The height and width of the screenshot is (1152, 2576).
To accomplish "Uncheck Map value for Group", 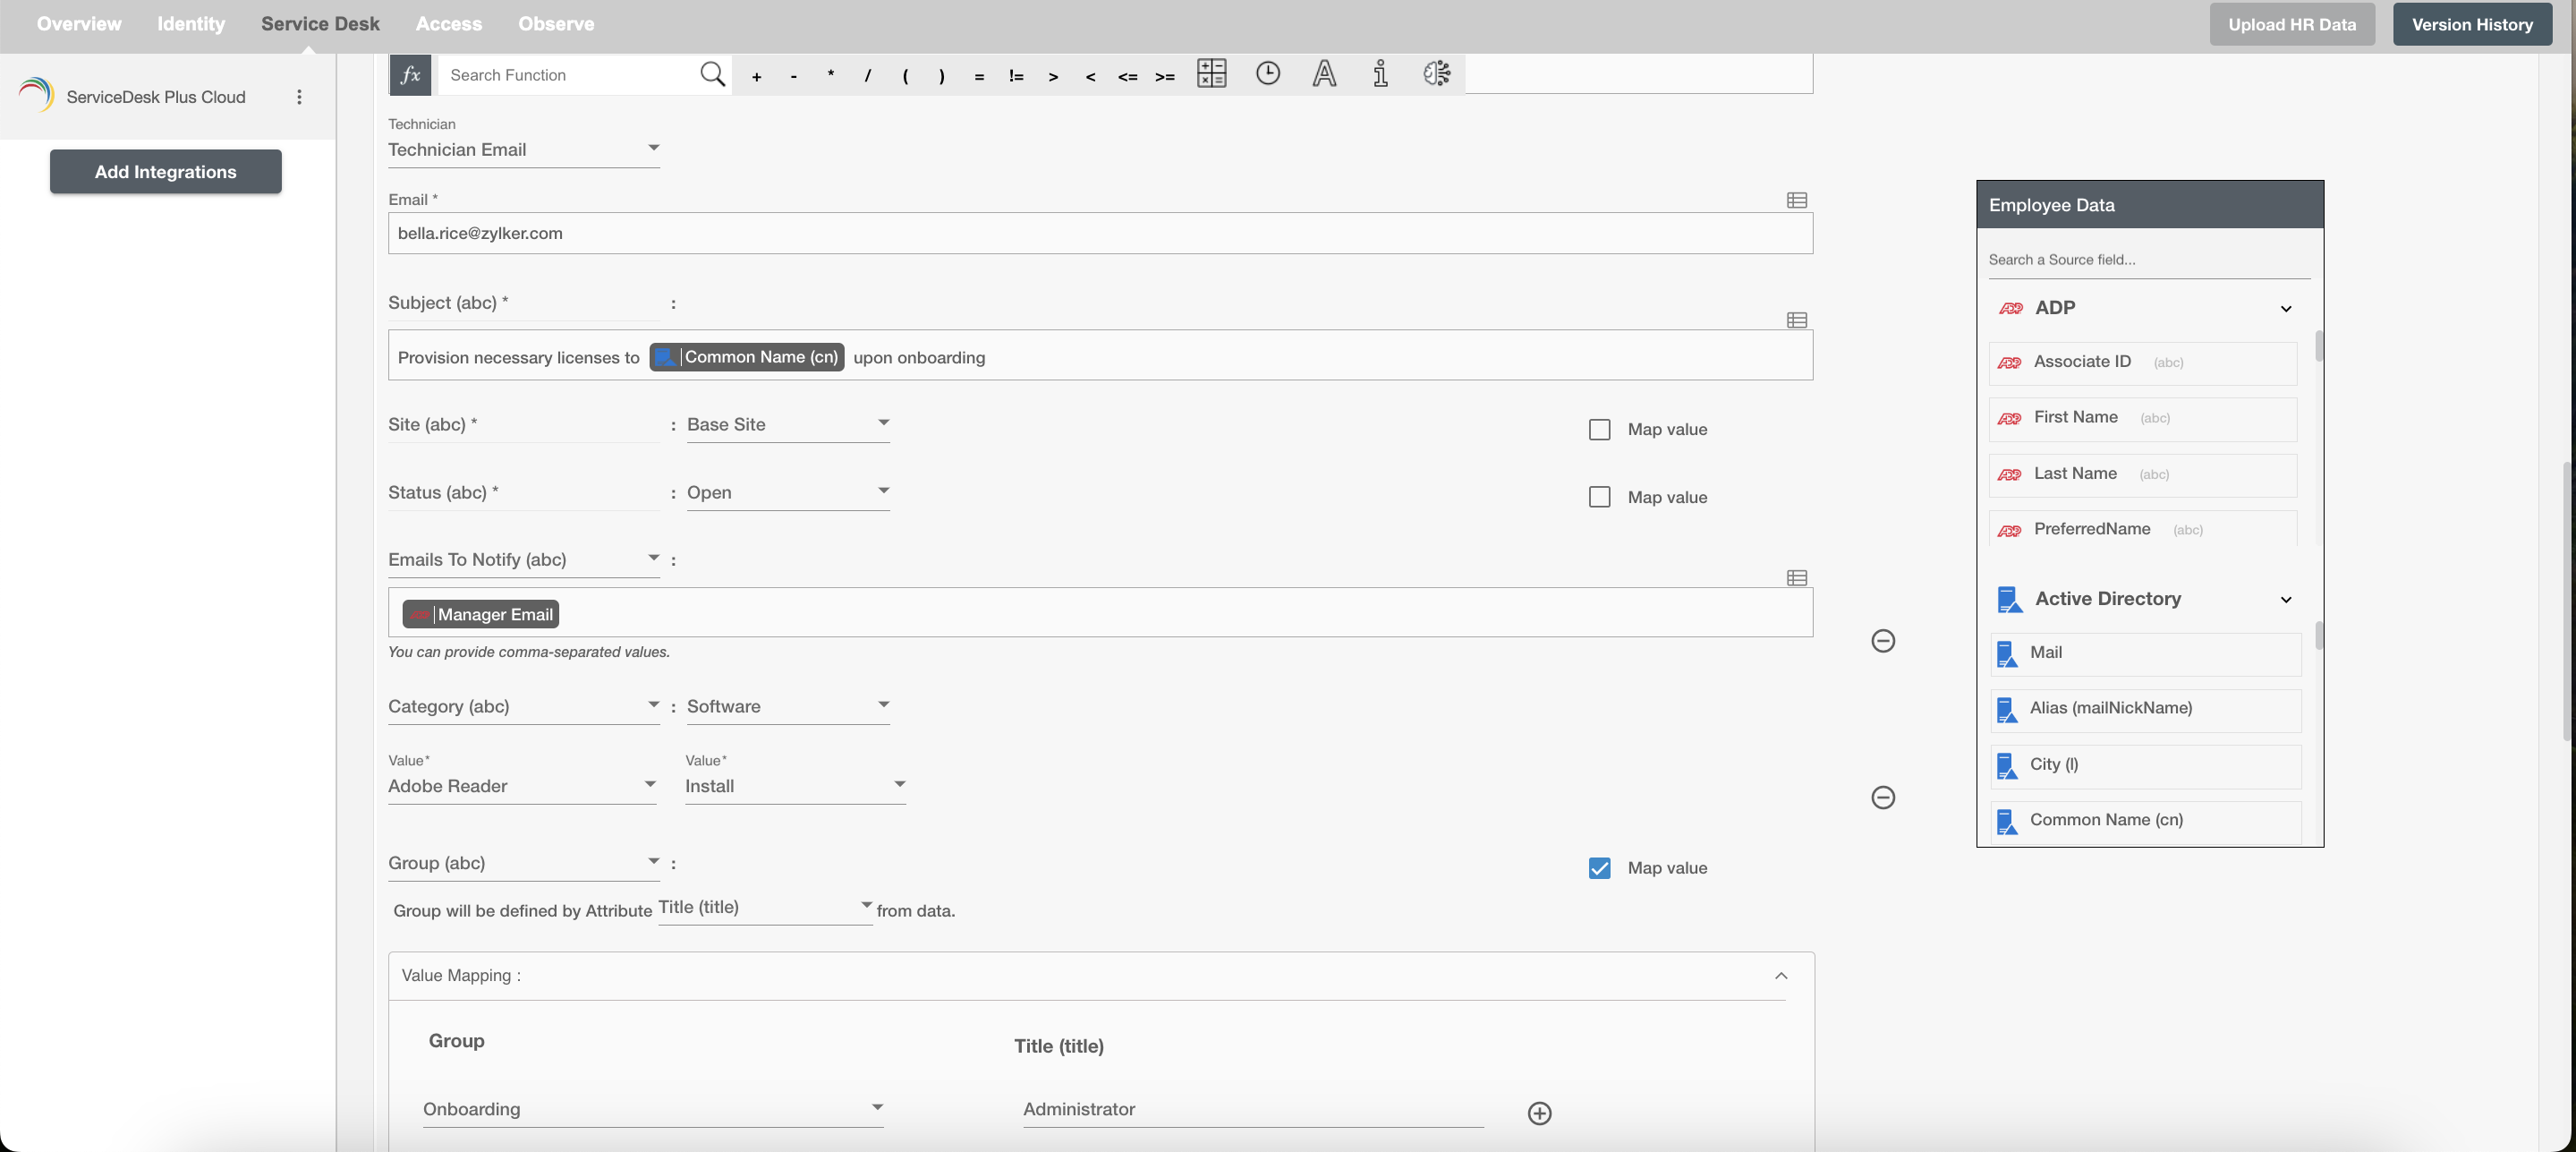I will tap(1599, 869).
